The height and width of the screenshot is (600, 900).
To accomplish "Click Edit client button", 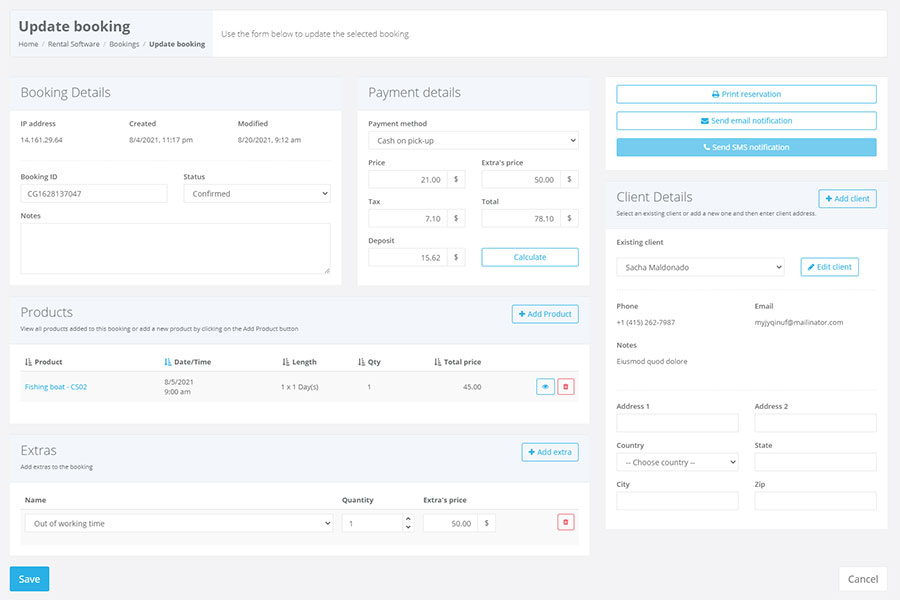I will coord(829,267).
